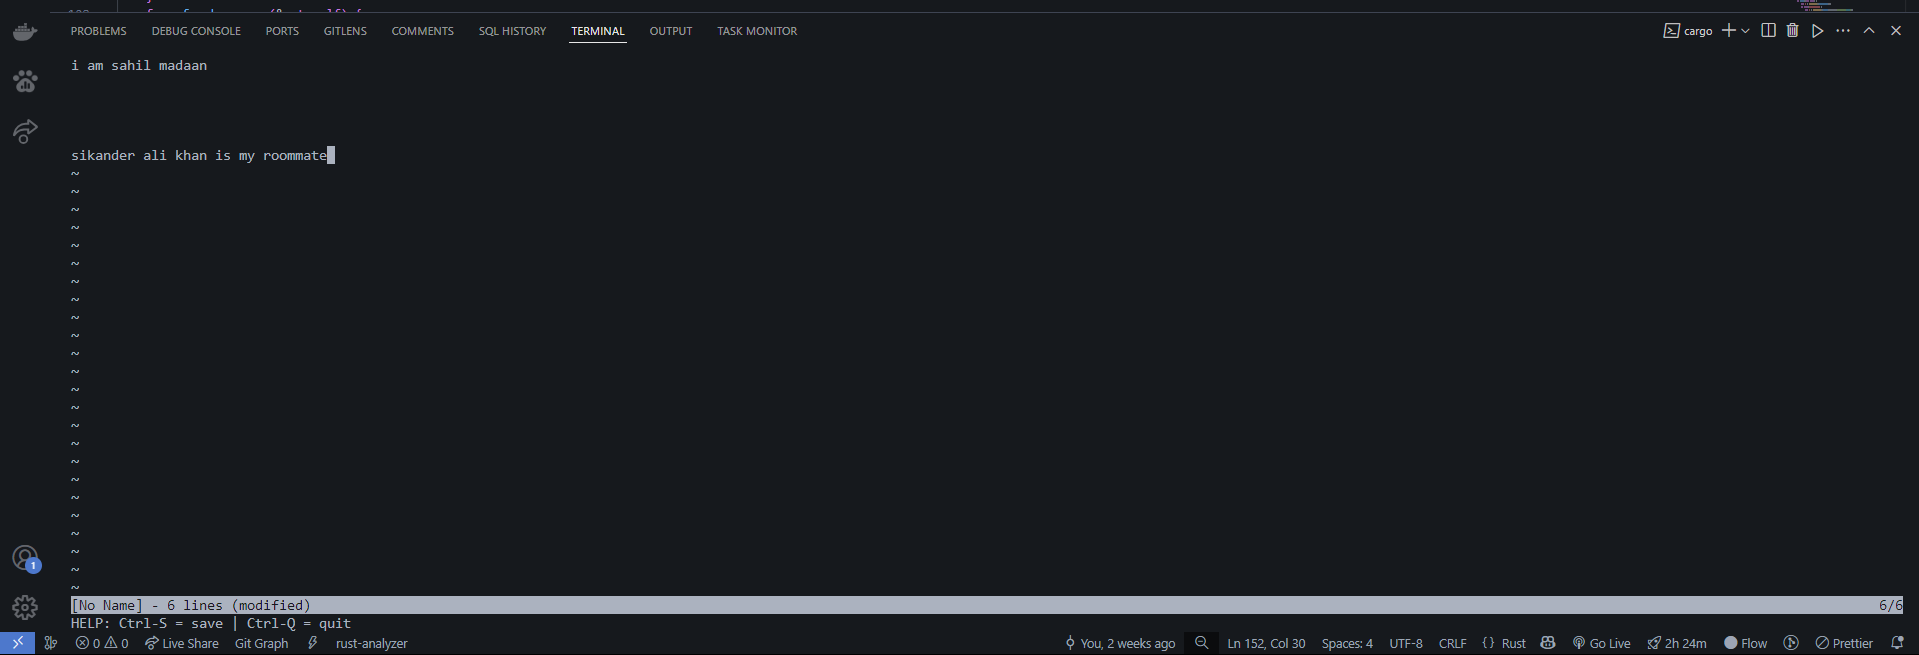Show errors and warnings count
This screenshot has width=1919, height=655.
[102, 643]
